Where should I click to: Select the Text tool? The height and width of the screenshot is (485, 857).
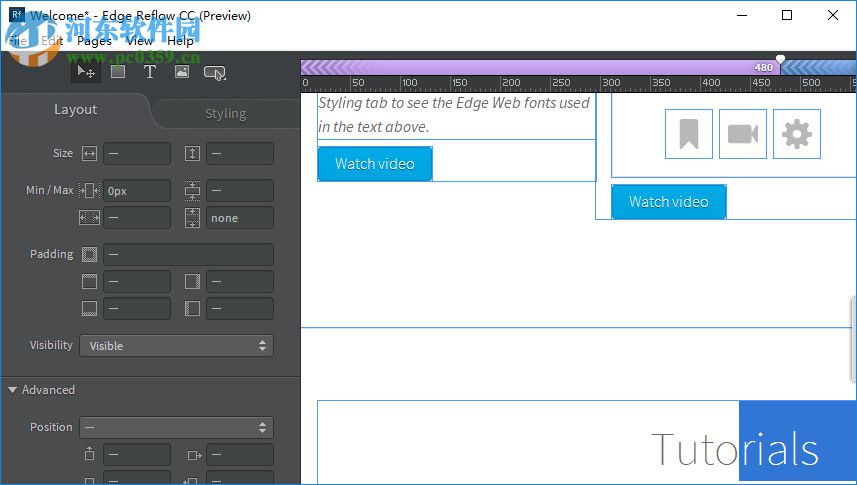coord(149,72)
